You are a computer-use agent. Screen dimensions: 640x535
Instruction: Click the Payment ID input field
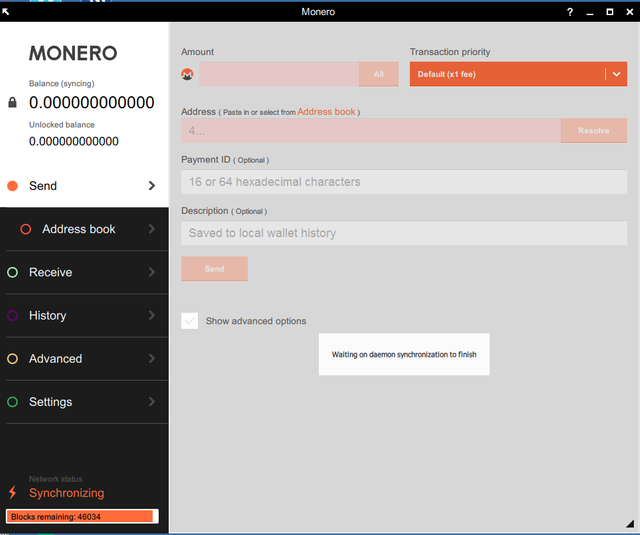(x=404, y=182)
